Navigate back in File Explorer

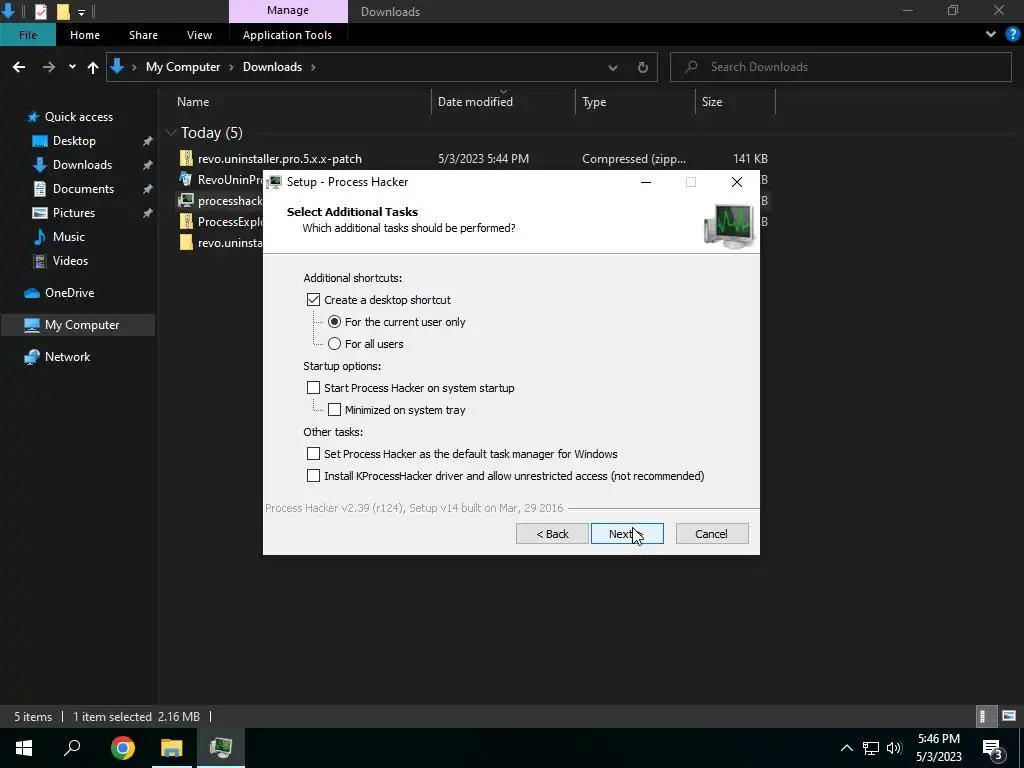point(19,67)
